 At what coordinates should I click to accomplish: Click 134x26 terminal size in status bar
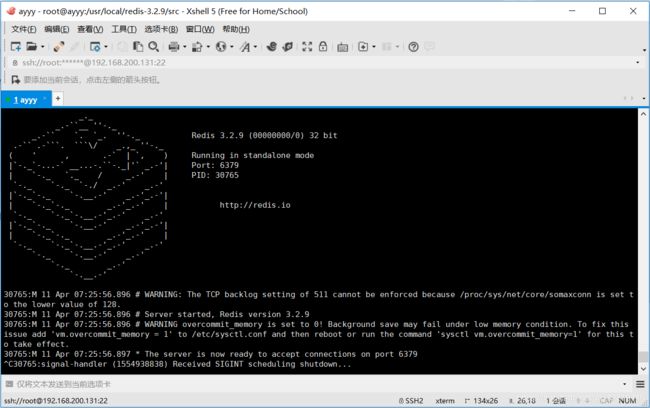click(481, 401)
